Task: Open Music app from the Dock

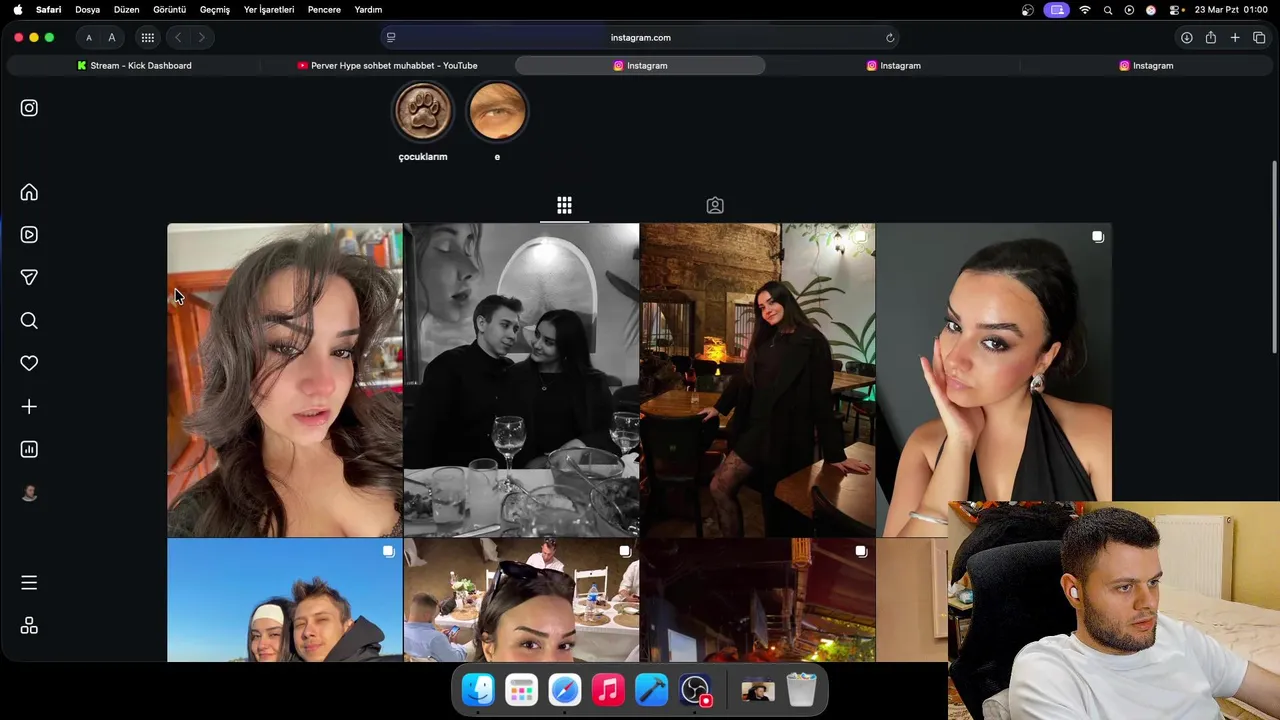Action: point(608,690)
